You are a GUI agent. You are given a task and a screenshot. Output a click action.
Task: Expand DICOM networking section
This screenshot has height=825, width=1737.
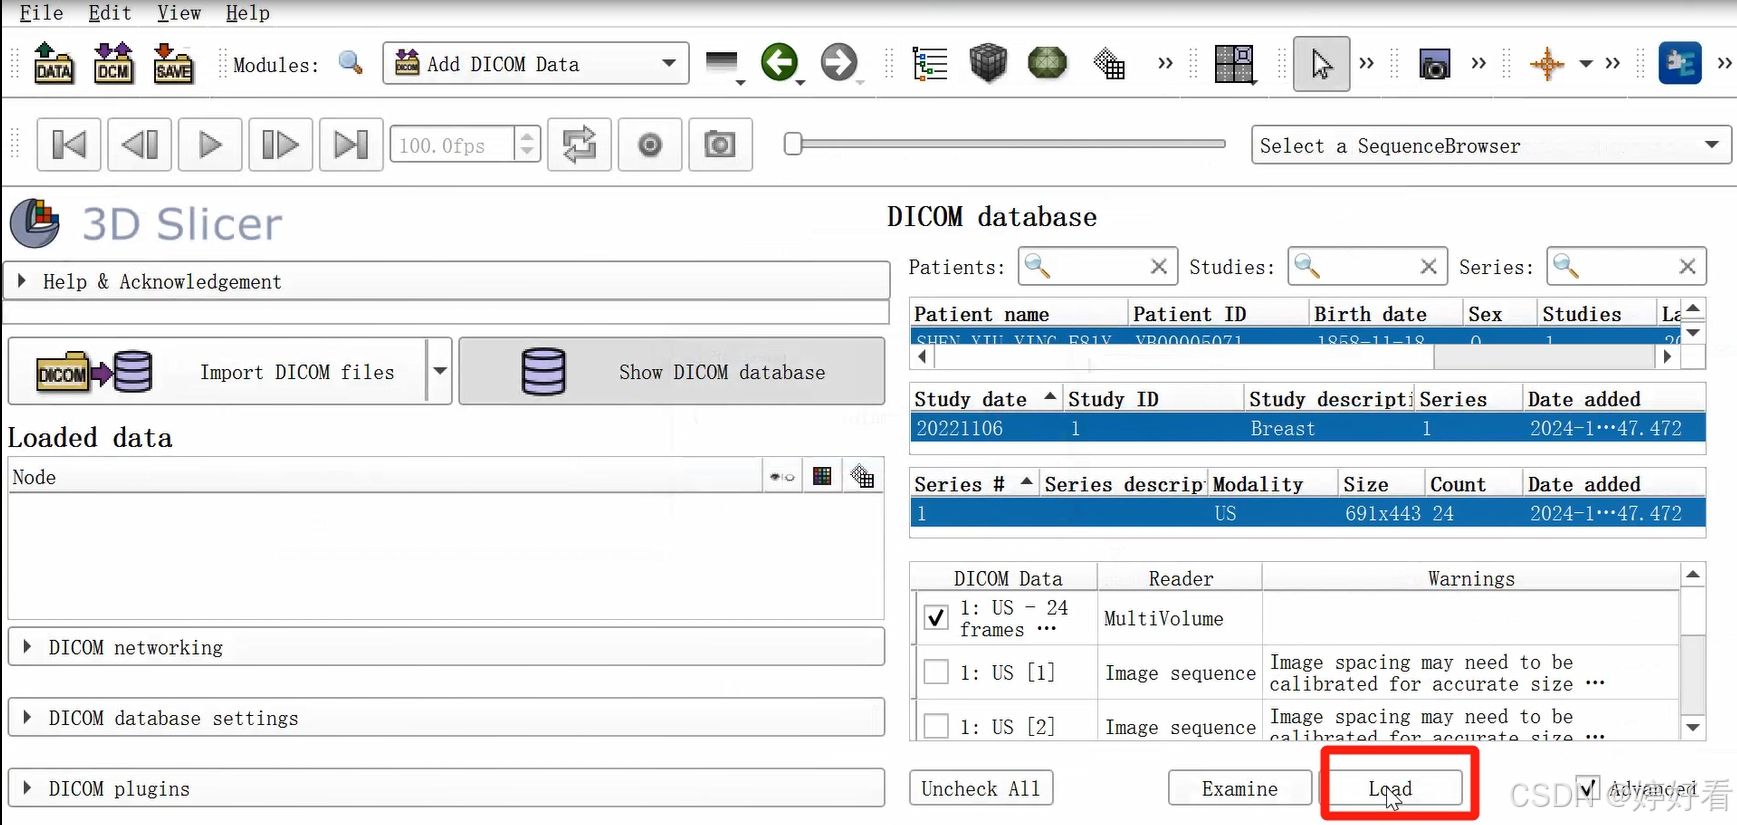click(446, 647)
